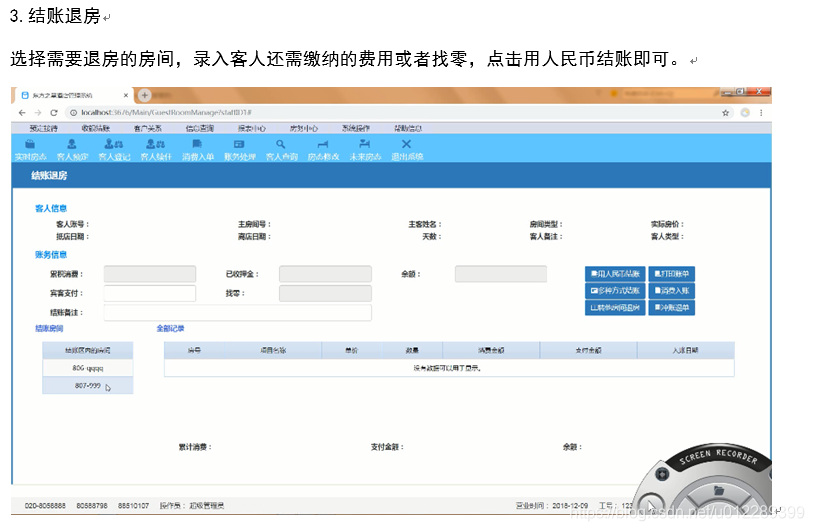Open the 系统操作 menu

[356, 128]
